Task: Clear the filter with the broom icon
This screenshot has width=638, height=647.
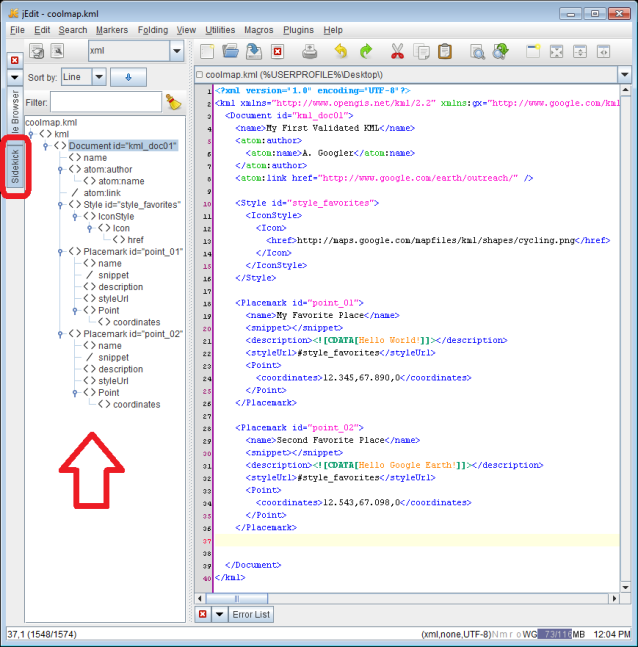Action: point(174,102)
